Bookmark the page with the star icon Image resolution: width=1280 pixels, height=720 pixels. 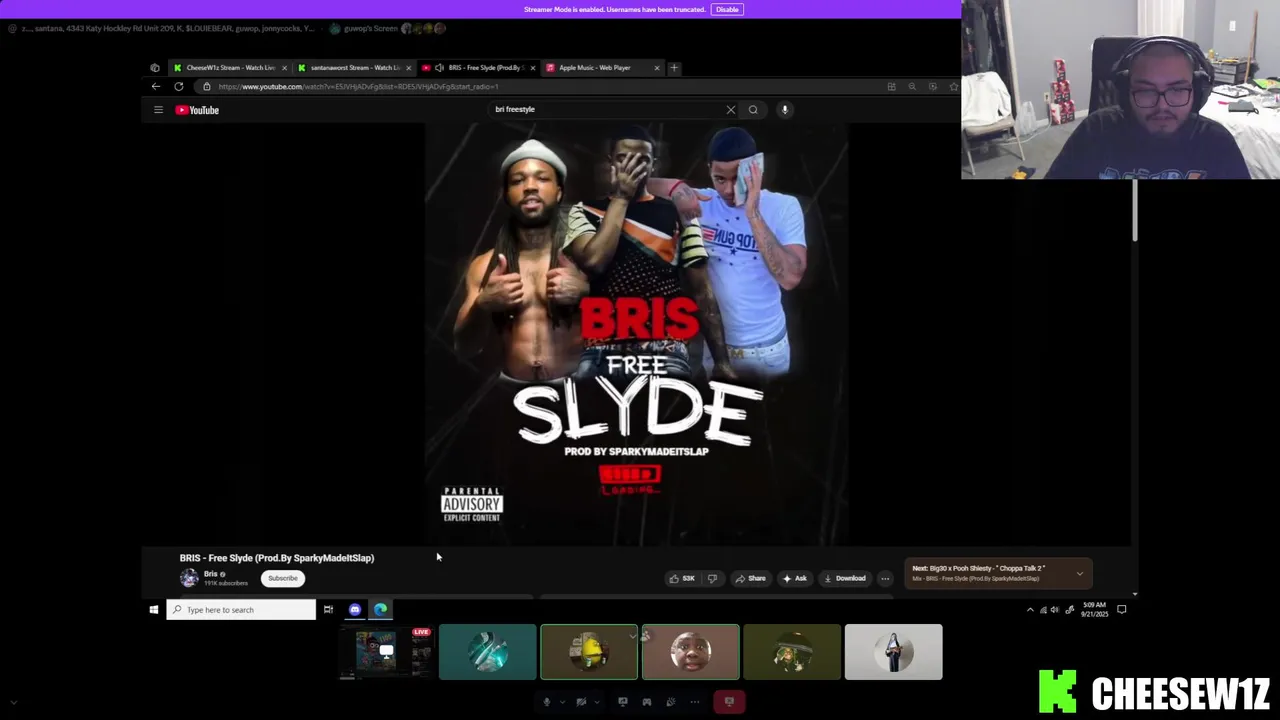pyautogui.click(x=953, y=87)
